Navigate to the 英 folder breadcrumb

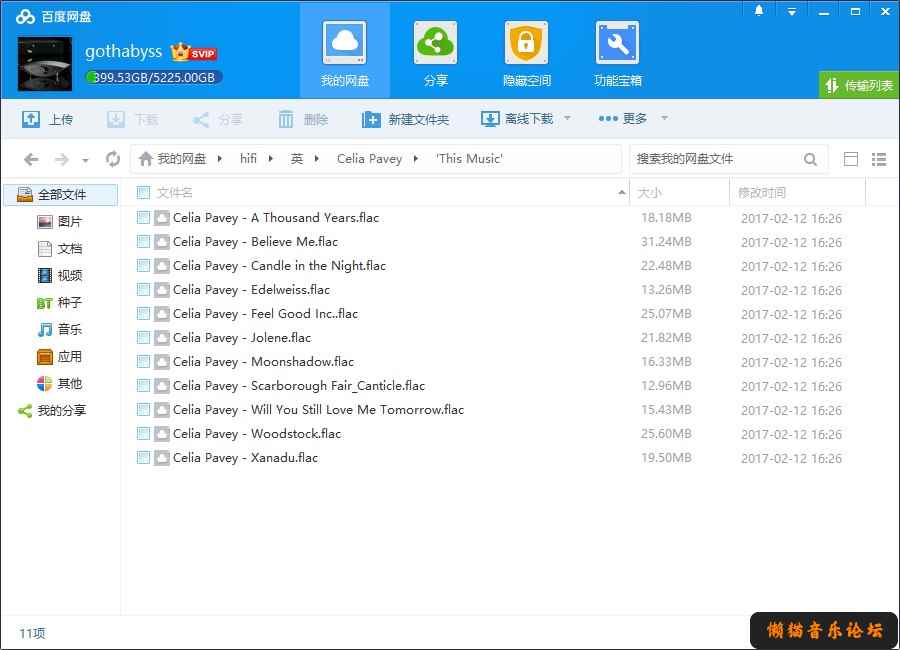click(x=297, y=158)
